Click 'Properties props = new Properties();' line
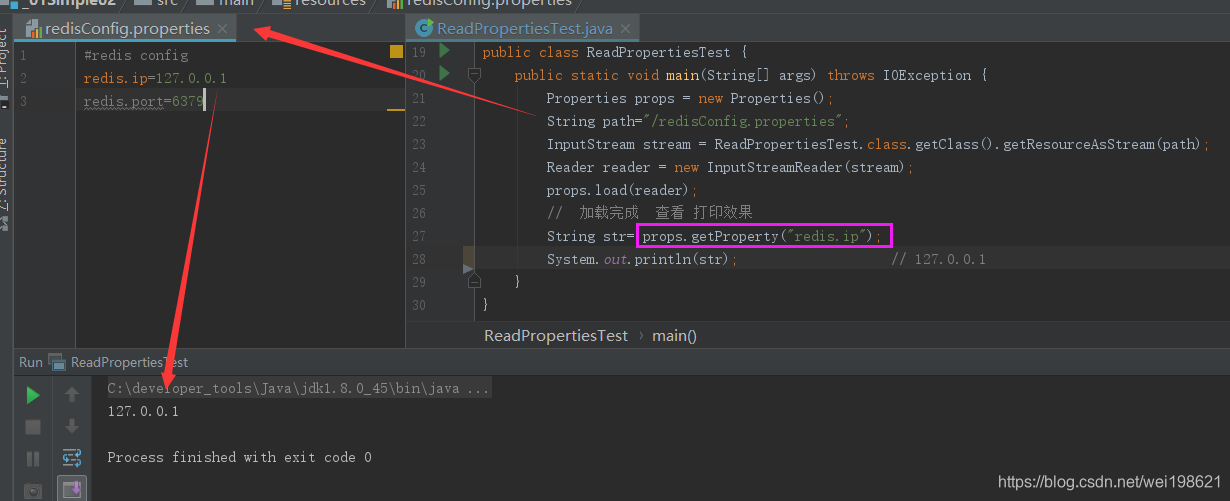The width and height of the screenshot is (1230, 501). (x=690, y=98)
